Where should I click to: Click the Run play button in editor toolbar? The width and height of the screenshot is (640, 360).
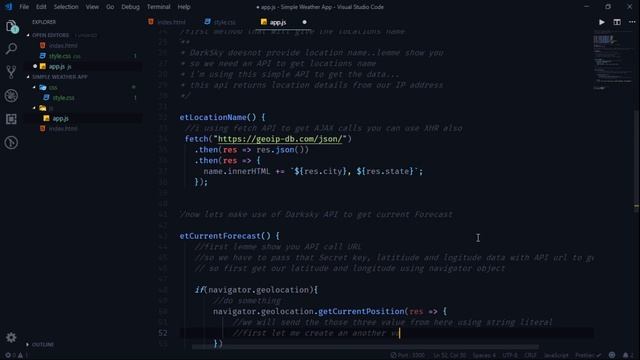[x=602, y=22]
